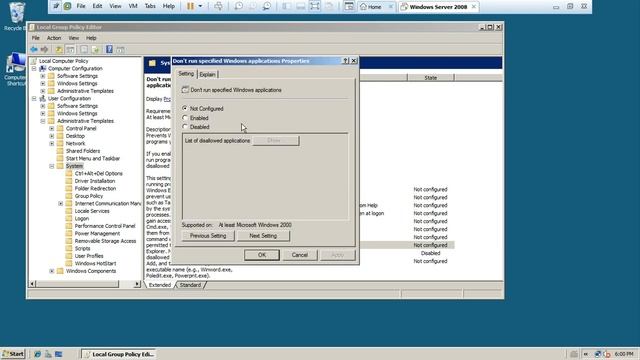Click the VMware pause virtual machine icon

point(190,6)
